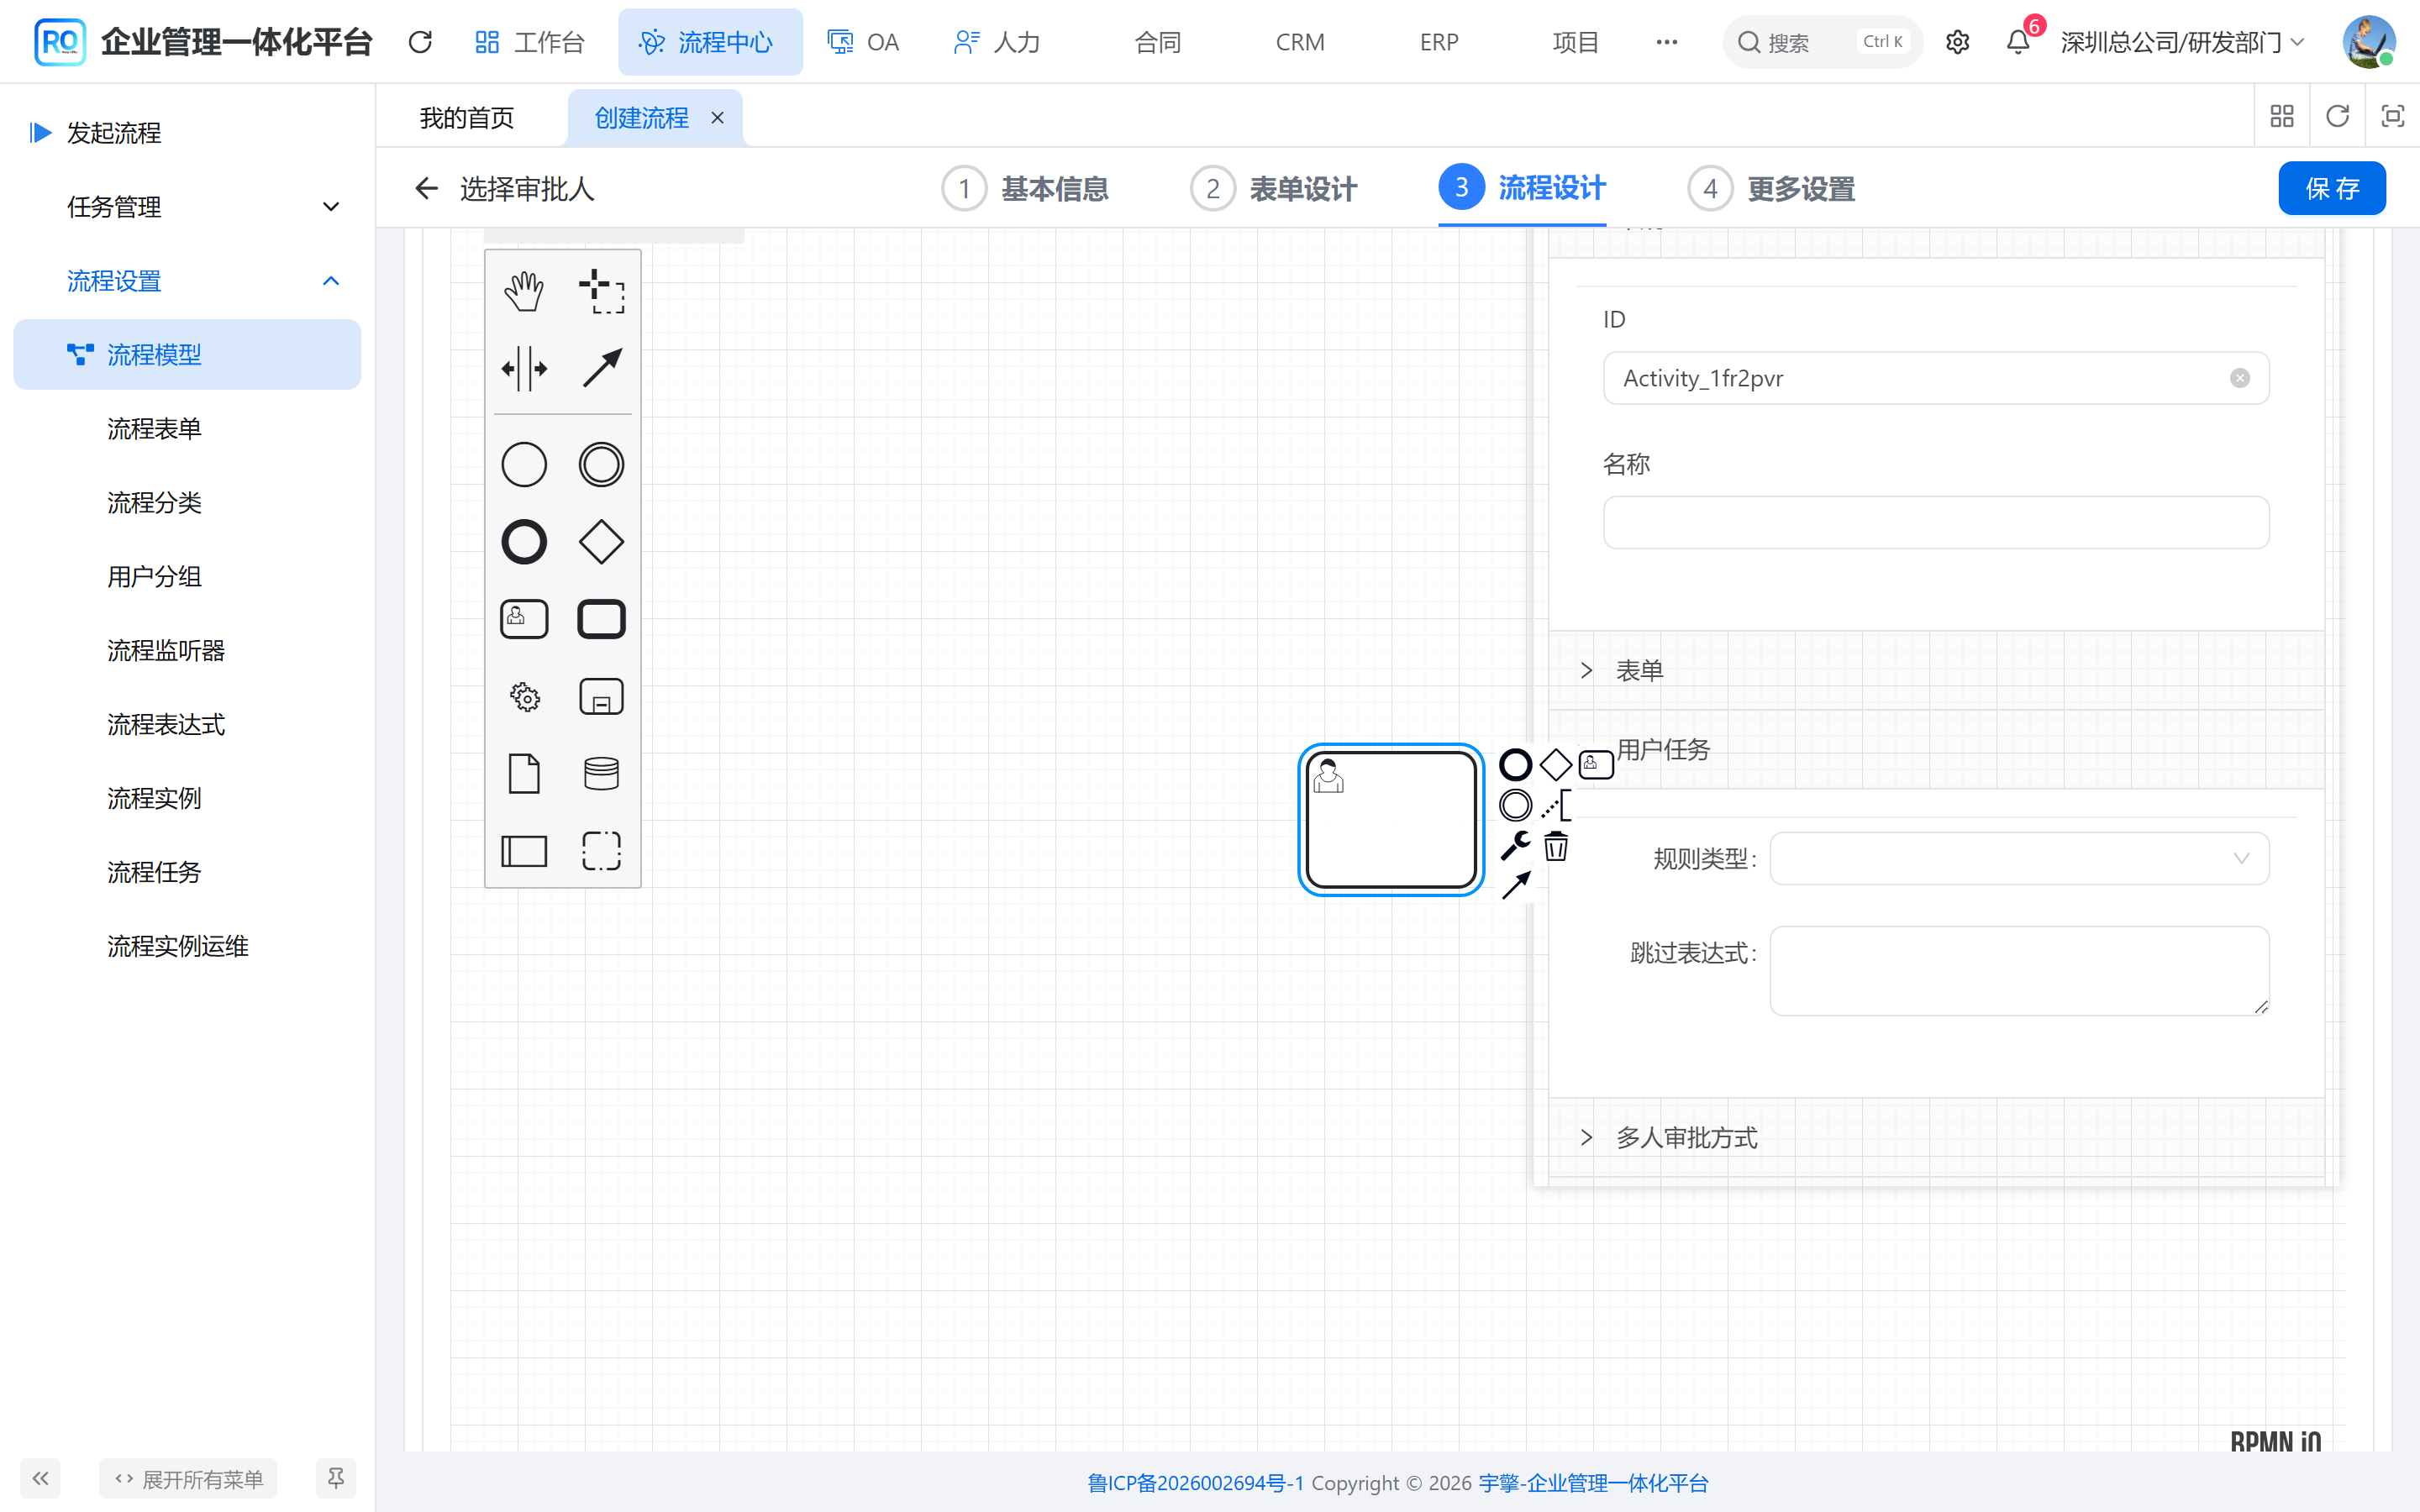Open notifications bell icon
The height and width of the screenshot is (1512, 2420).
(x=2018, y=42)
